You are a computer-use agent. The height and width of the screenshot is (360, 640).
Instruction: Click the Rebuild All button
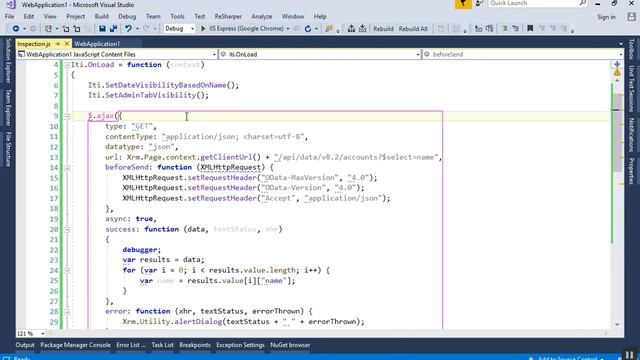pos(413,29)
